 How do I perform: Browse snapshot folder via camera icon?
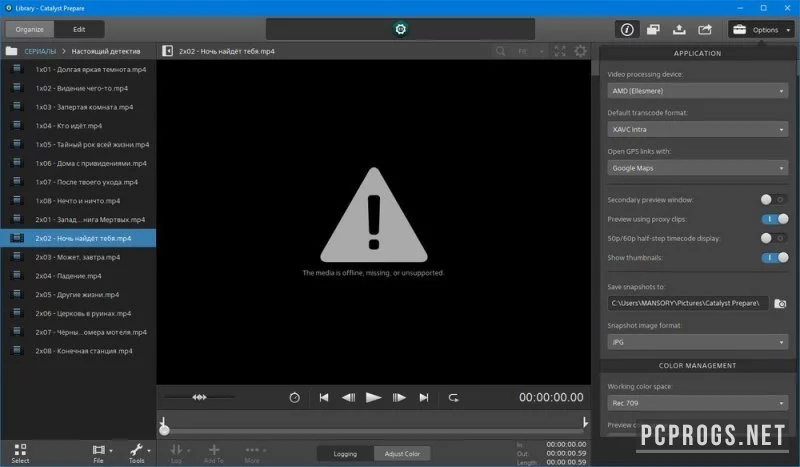click(780, 304)
